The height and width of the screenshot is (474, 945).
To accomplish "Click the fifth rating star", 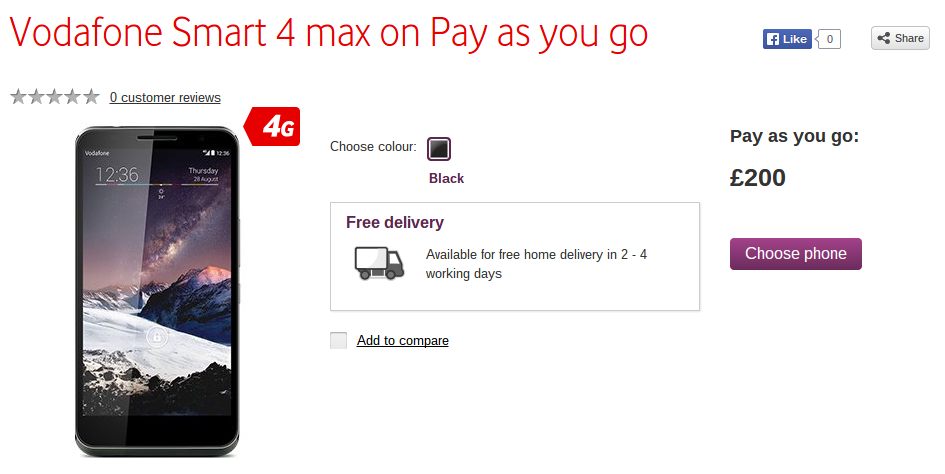I will [91, 96].
